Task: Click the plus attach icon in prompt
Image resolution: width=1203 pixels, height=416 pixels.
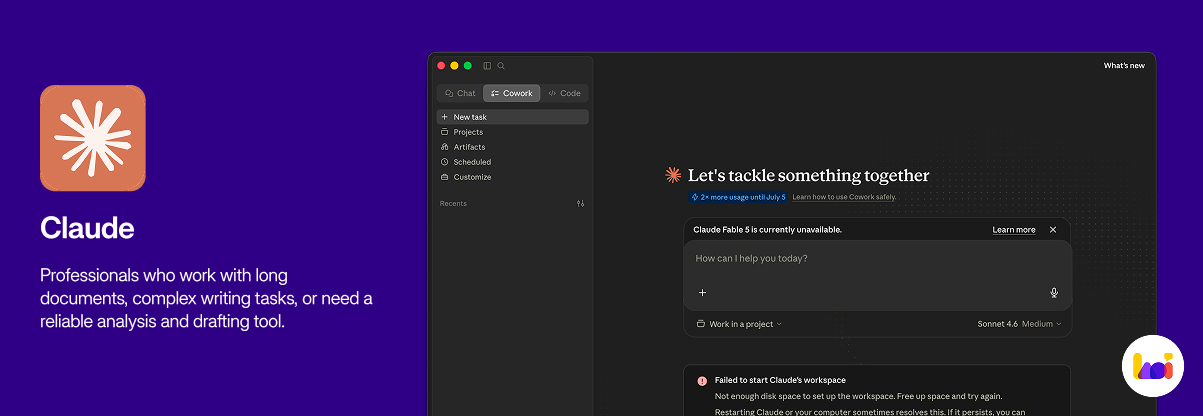Action: [702, 293]
